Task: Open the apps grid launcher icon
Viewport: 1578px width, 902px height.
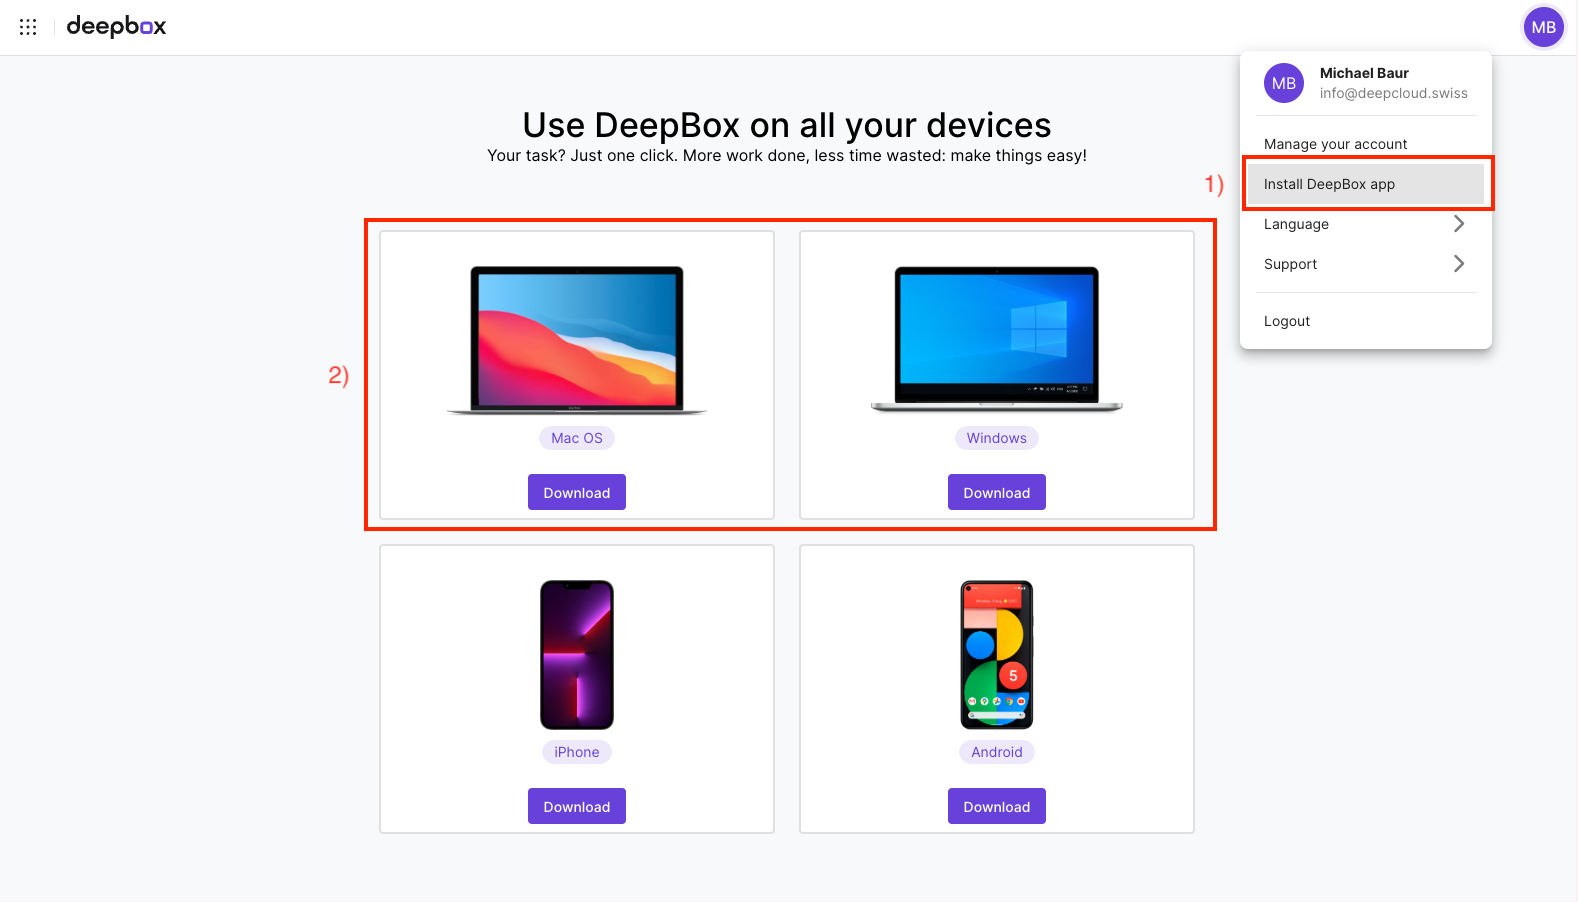Action: tap(28, 27)
